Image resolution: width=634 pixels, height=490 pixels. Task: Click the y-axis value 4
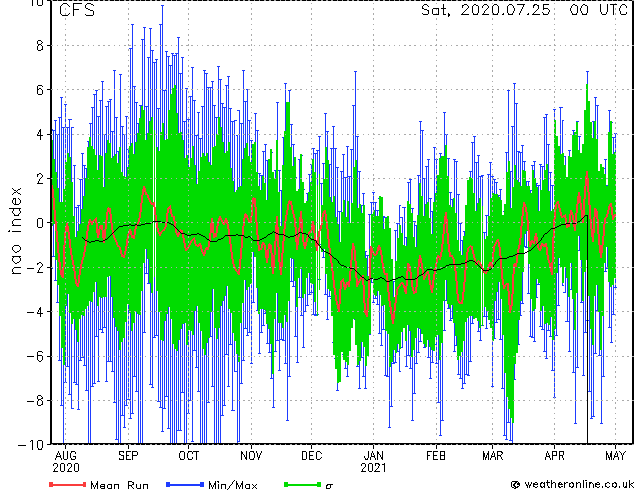pos(39,135)
